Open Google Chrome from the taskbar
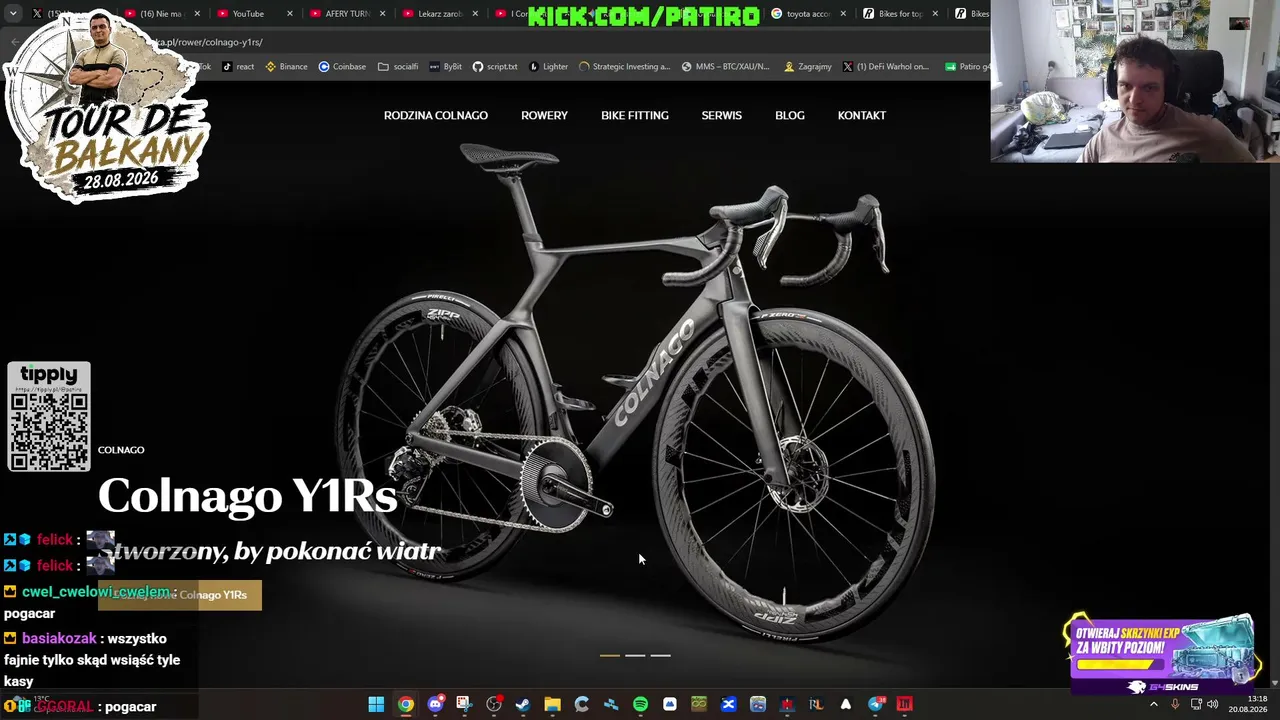 (x=405, y=705)
